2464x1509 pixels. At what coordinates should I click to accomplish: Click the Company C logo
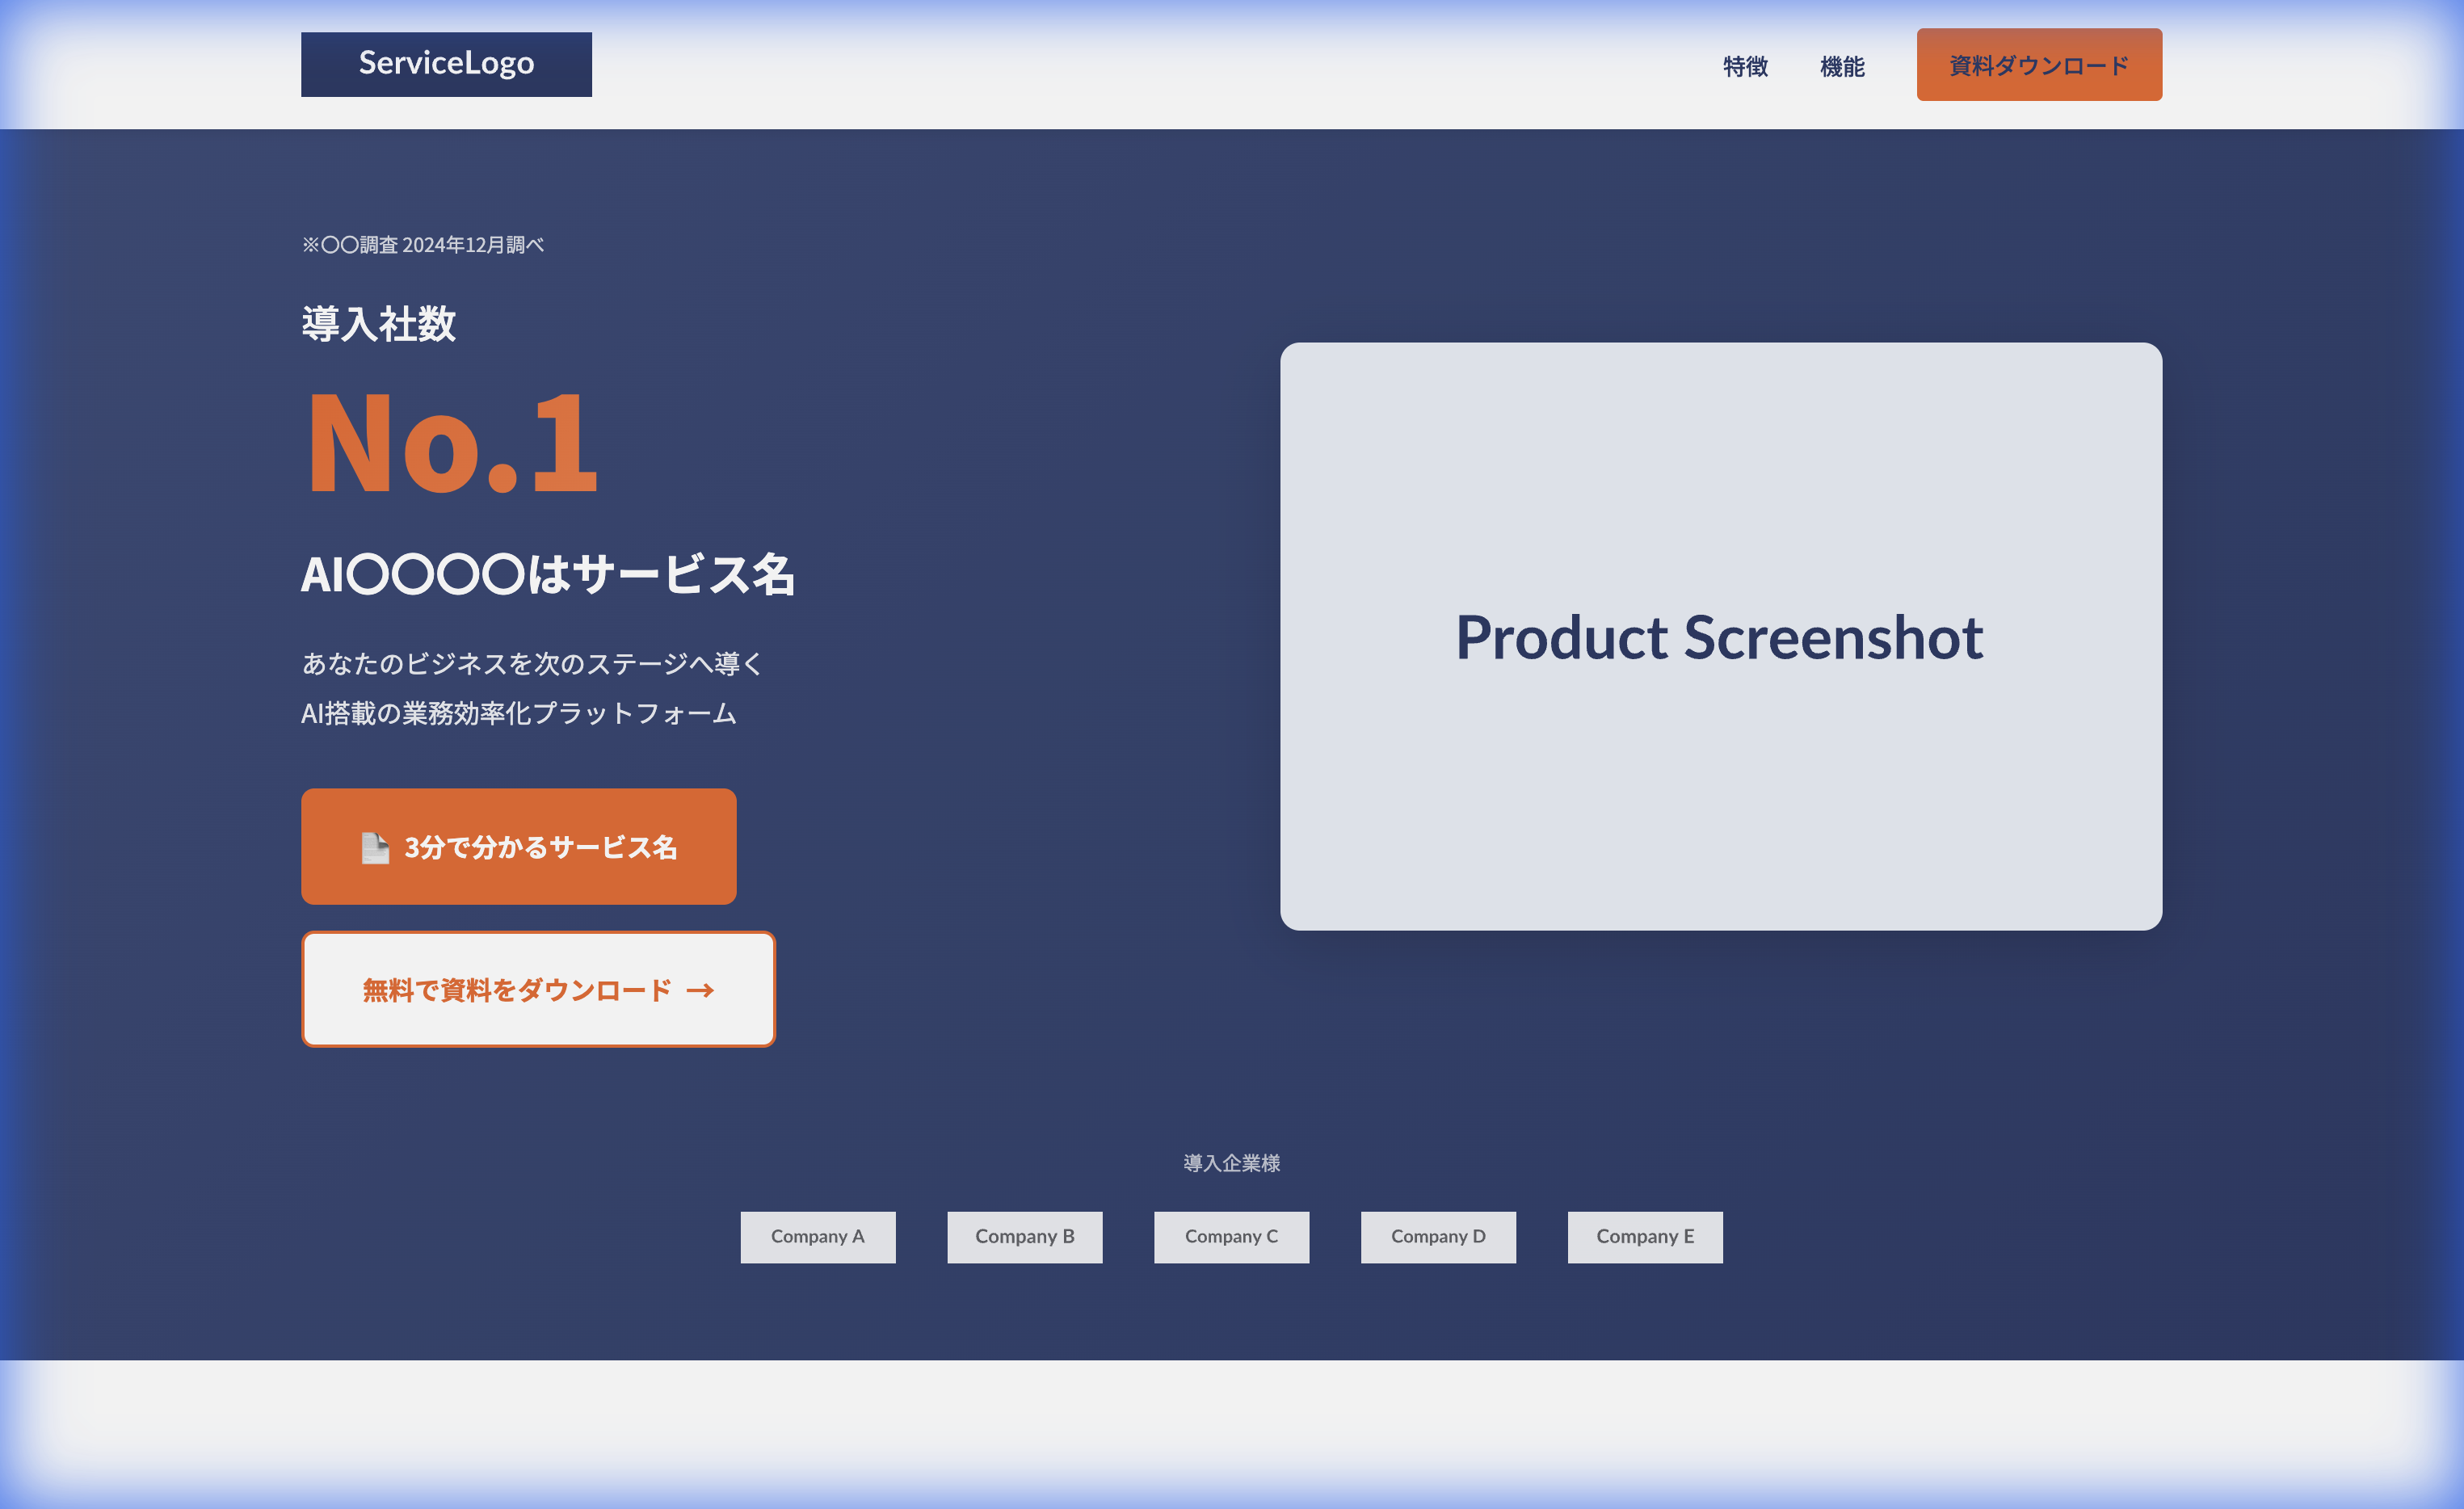click(1231, 1236)
